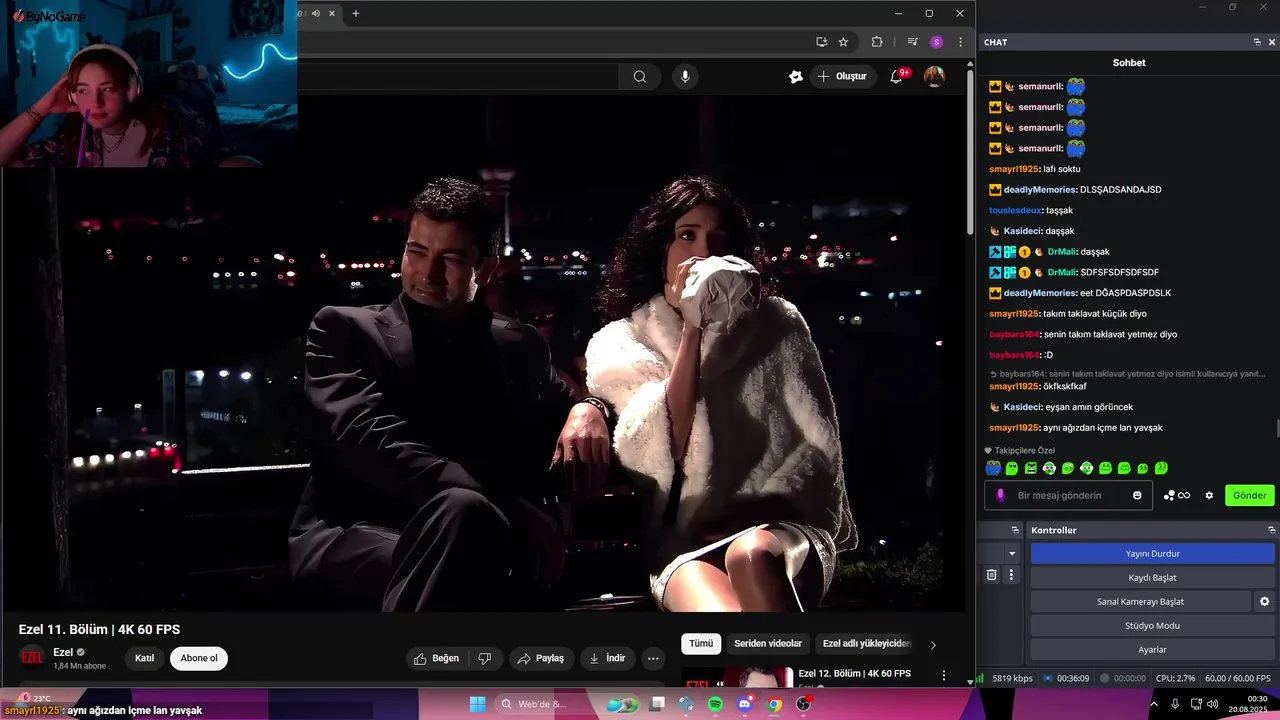
Task: Open the YouTube sparkle AI icon
Action: click(796, 76)
